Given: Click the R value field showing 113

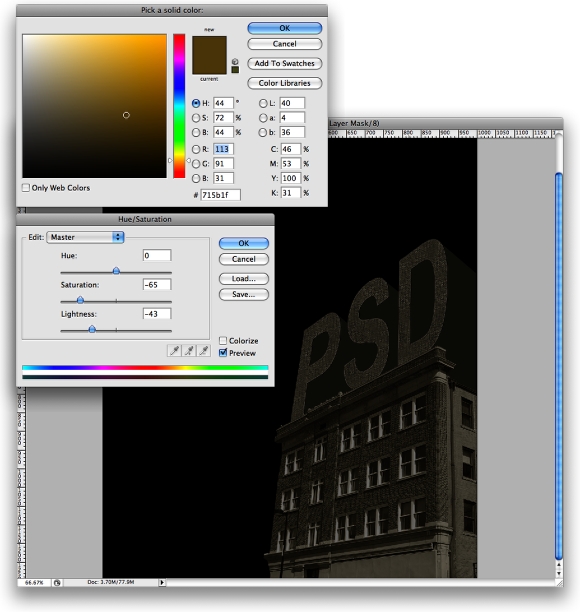Looking at the screenshot, I should pyautogui.click(x=223, y=149).
